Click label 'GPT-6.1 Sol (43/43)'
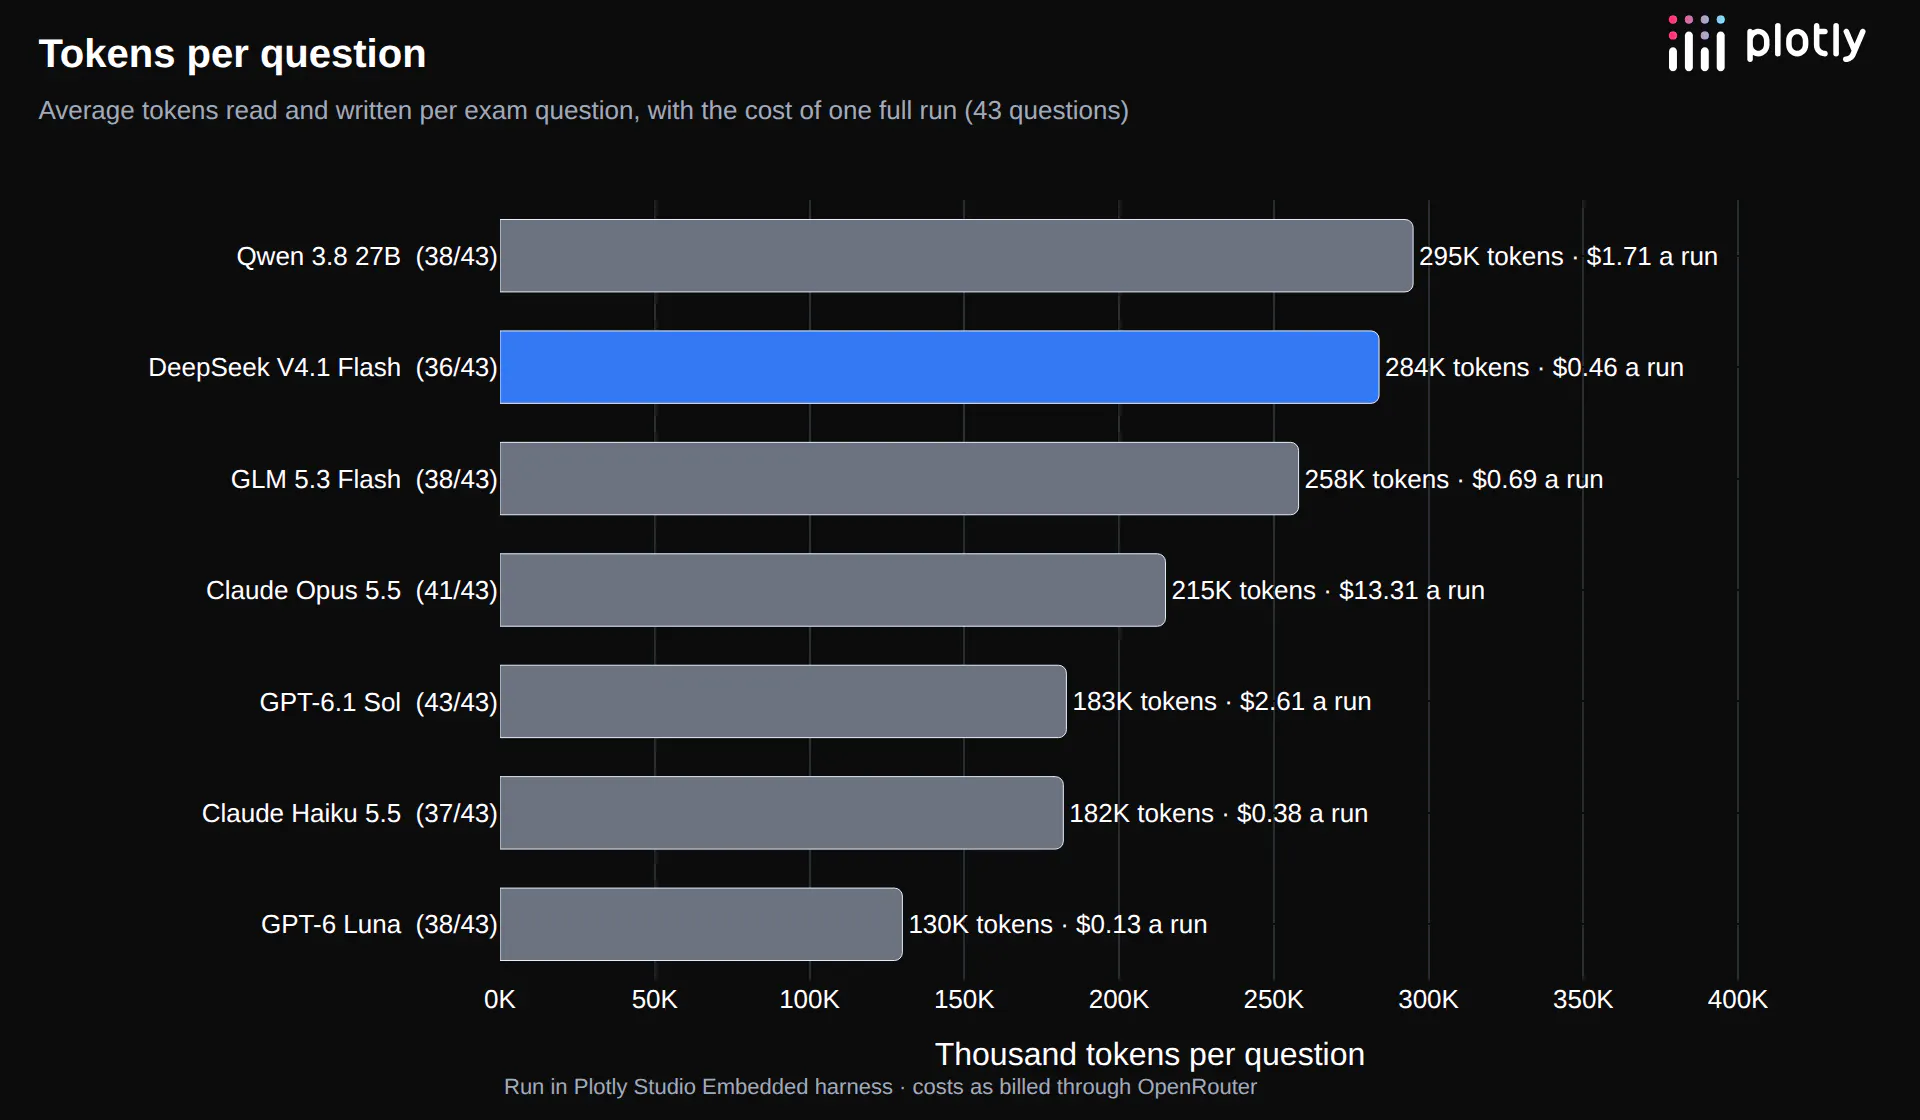 pos(378,702)
